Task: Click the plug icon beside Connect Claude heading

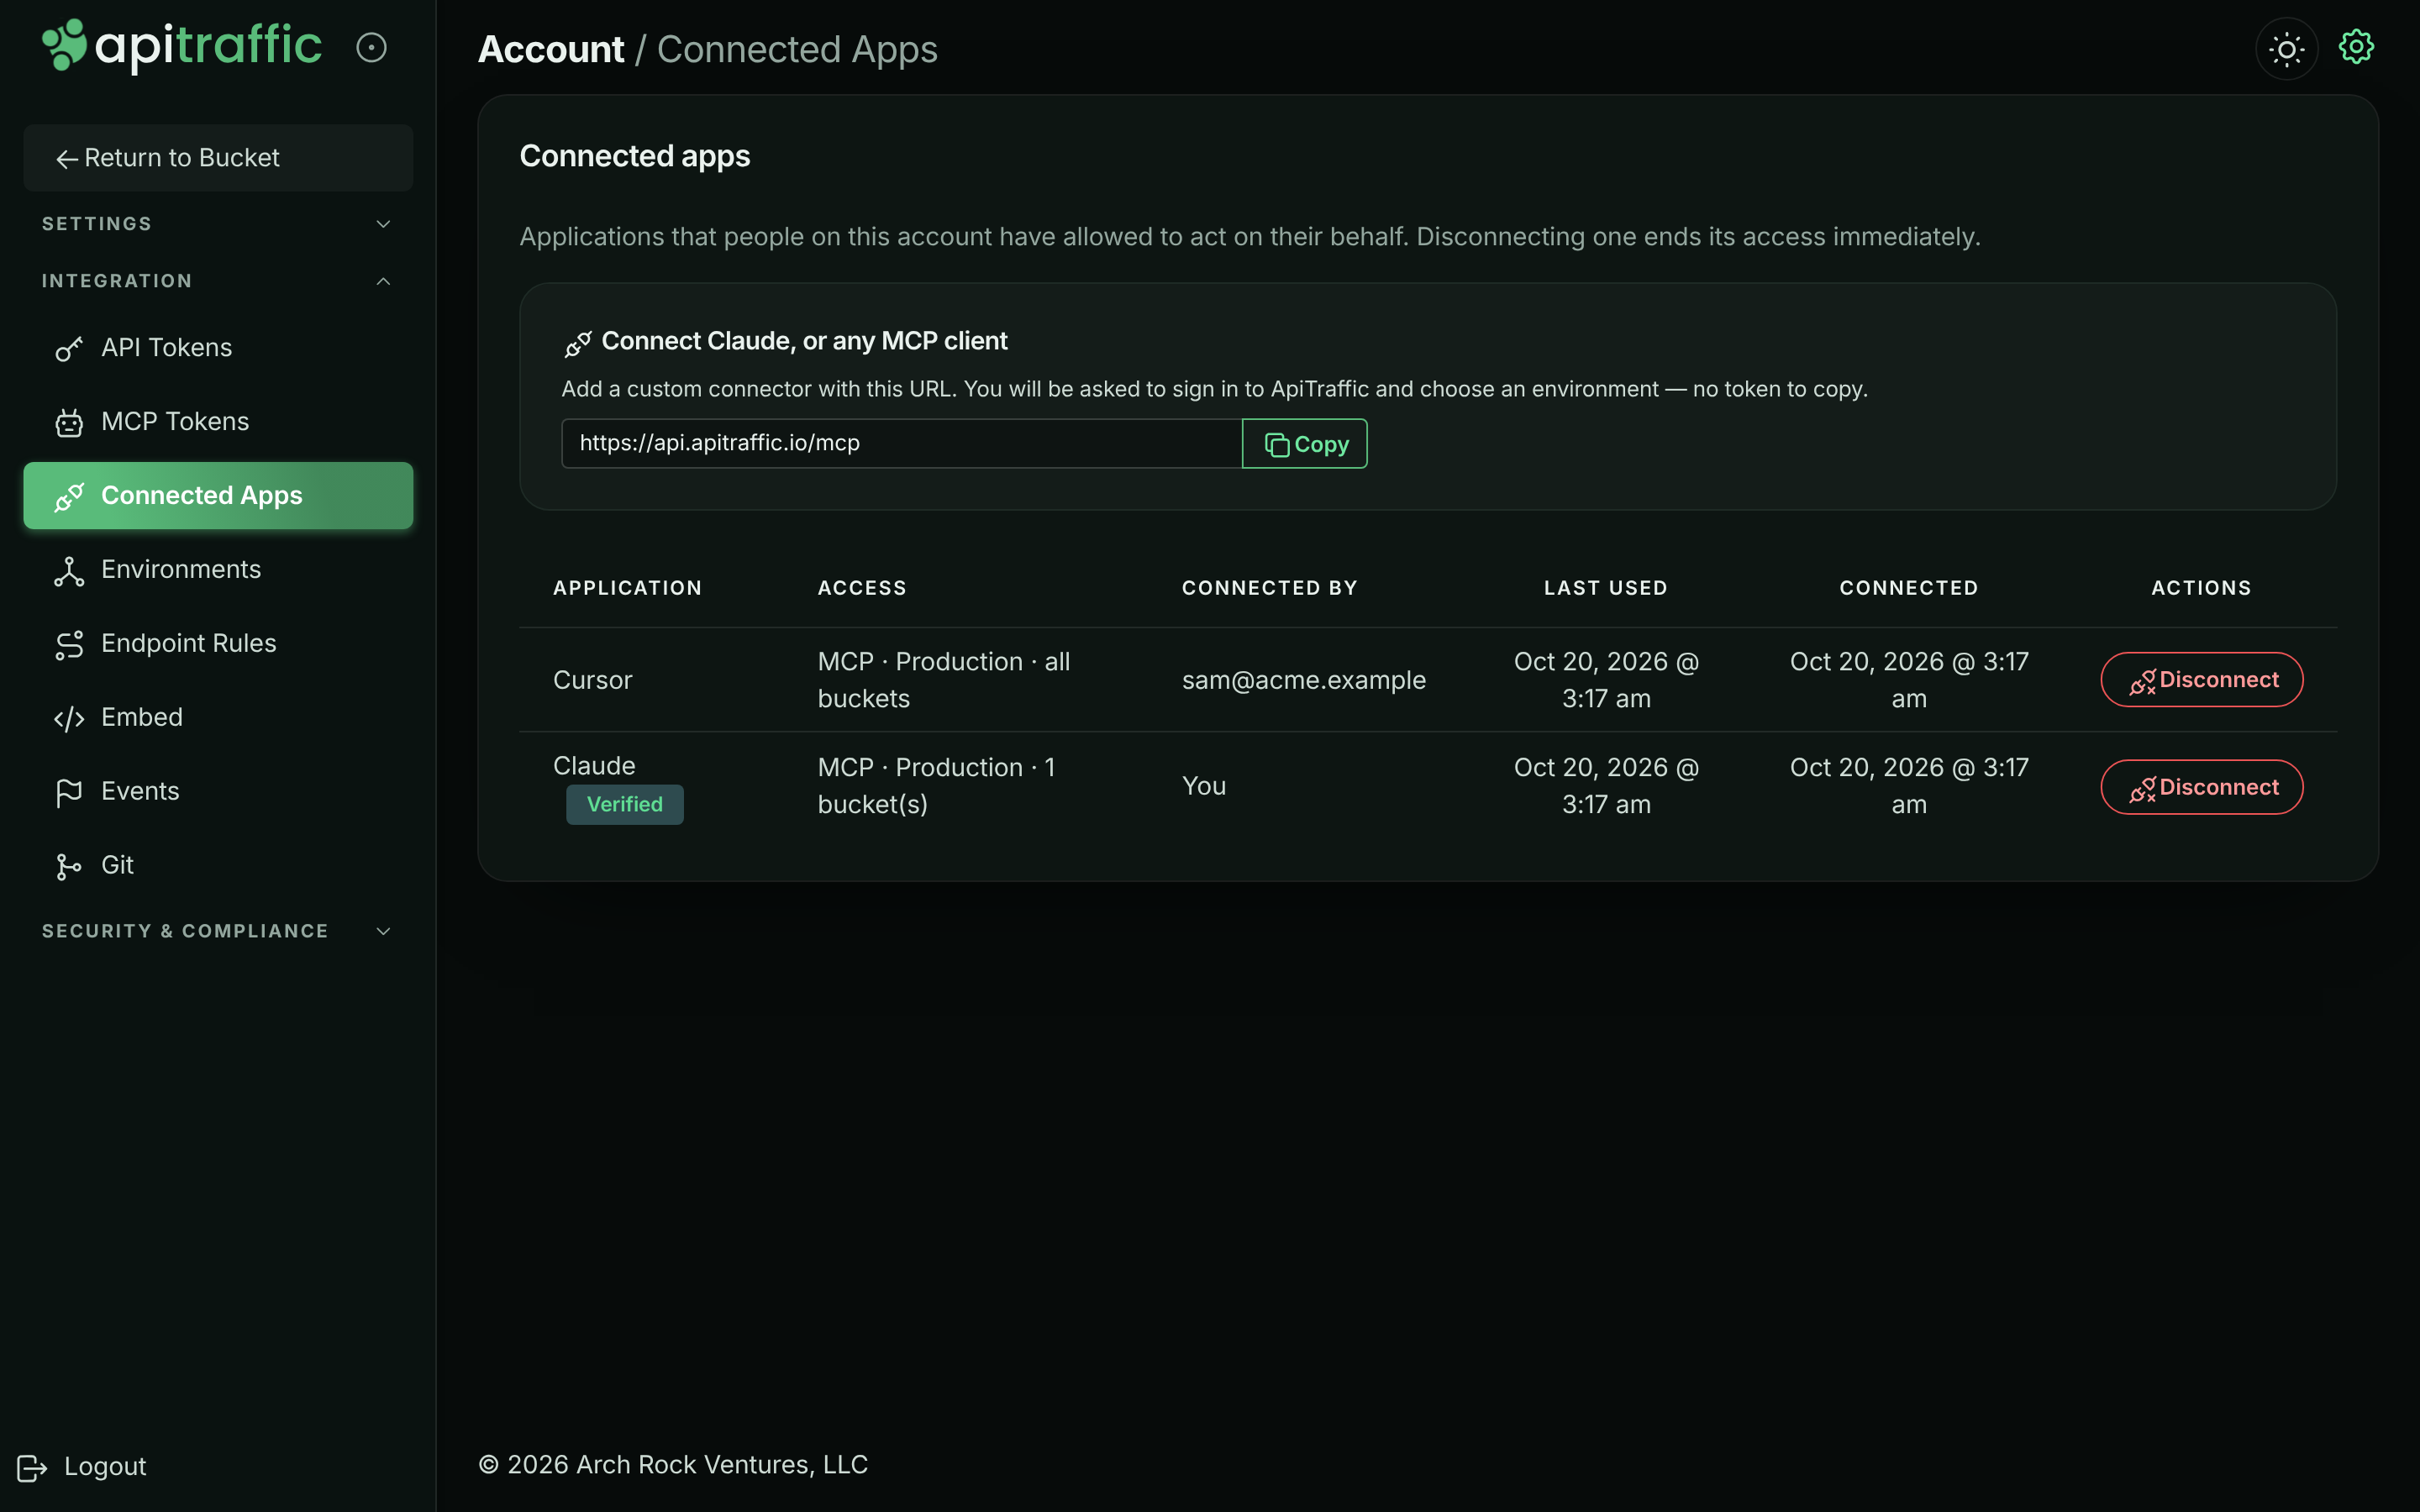Action: click(578, 343)
